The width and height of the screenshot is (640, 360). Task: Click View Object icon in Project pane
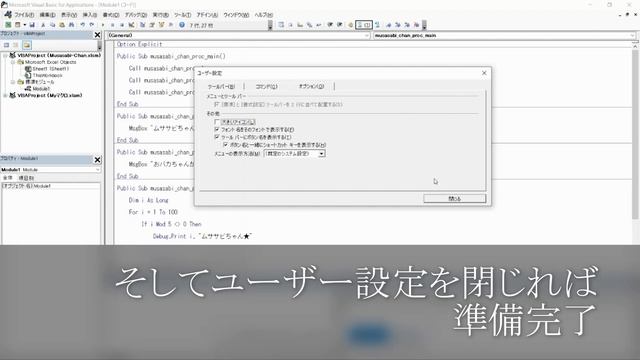[x=16, y=45]
